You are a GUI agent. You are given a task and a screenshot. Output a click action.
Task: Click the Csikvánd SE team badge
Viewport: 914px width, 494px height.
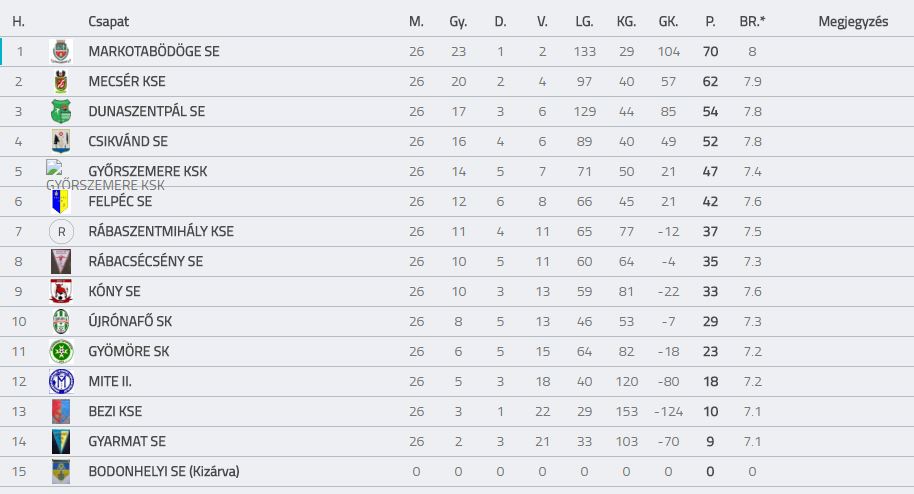(x=61, y=141)
